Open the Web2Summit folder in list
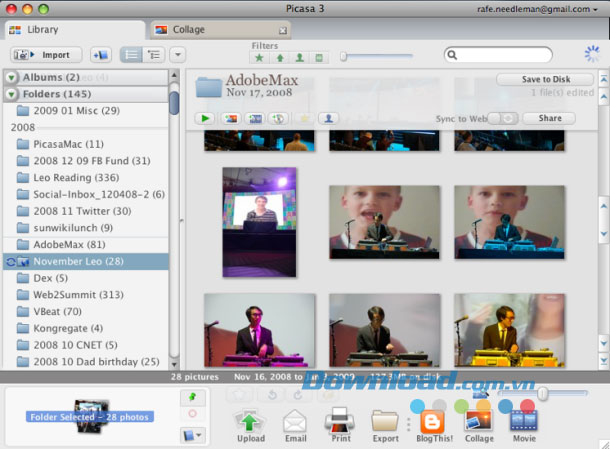 pos(77,294)
